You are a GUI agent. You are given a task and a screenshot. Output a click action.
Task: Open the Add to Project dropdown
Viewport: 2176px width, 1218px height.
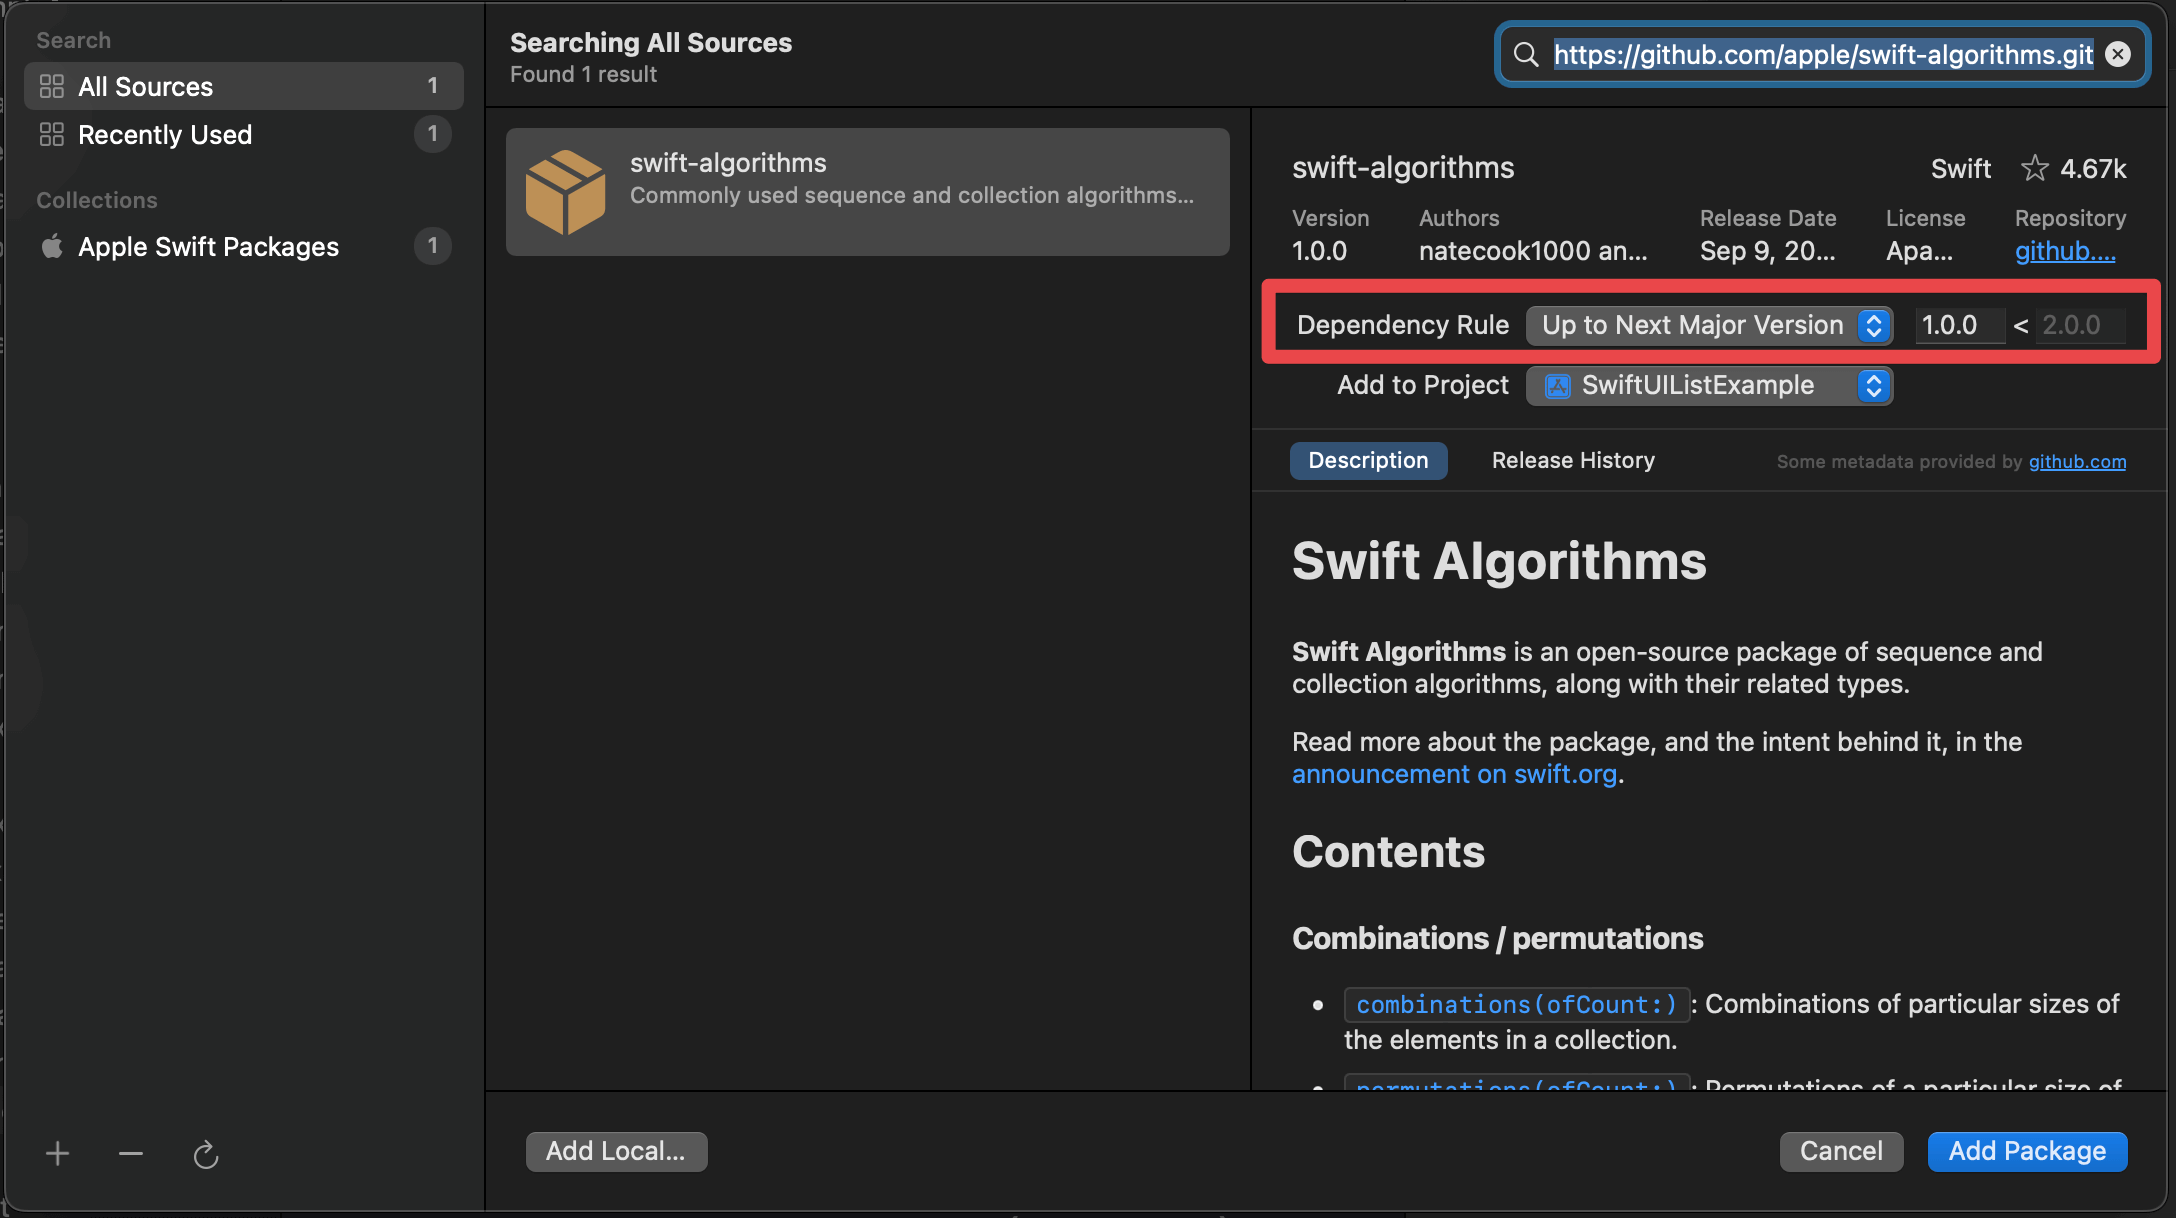point(1709,385)
